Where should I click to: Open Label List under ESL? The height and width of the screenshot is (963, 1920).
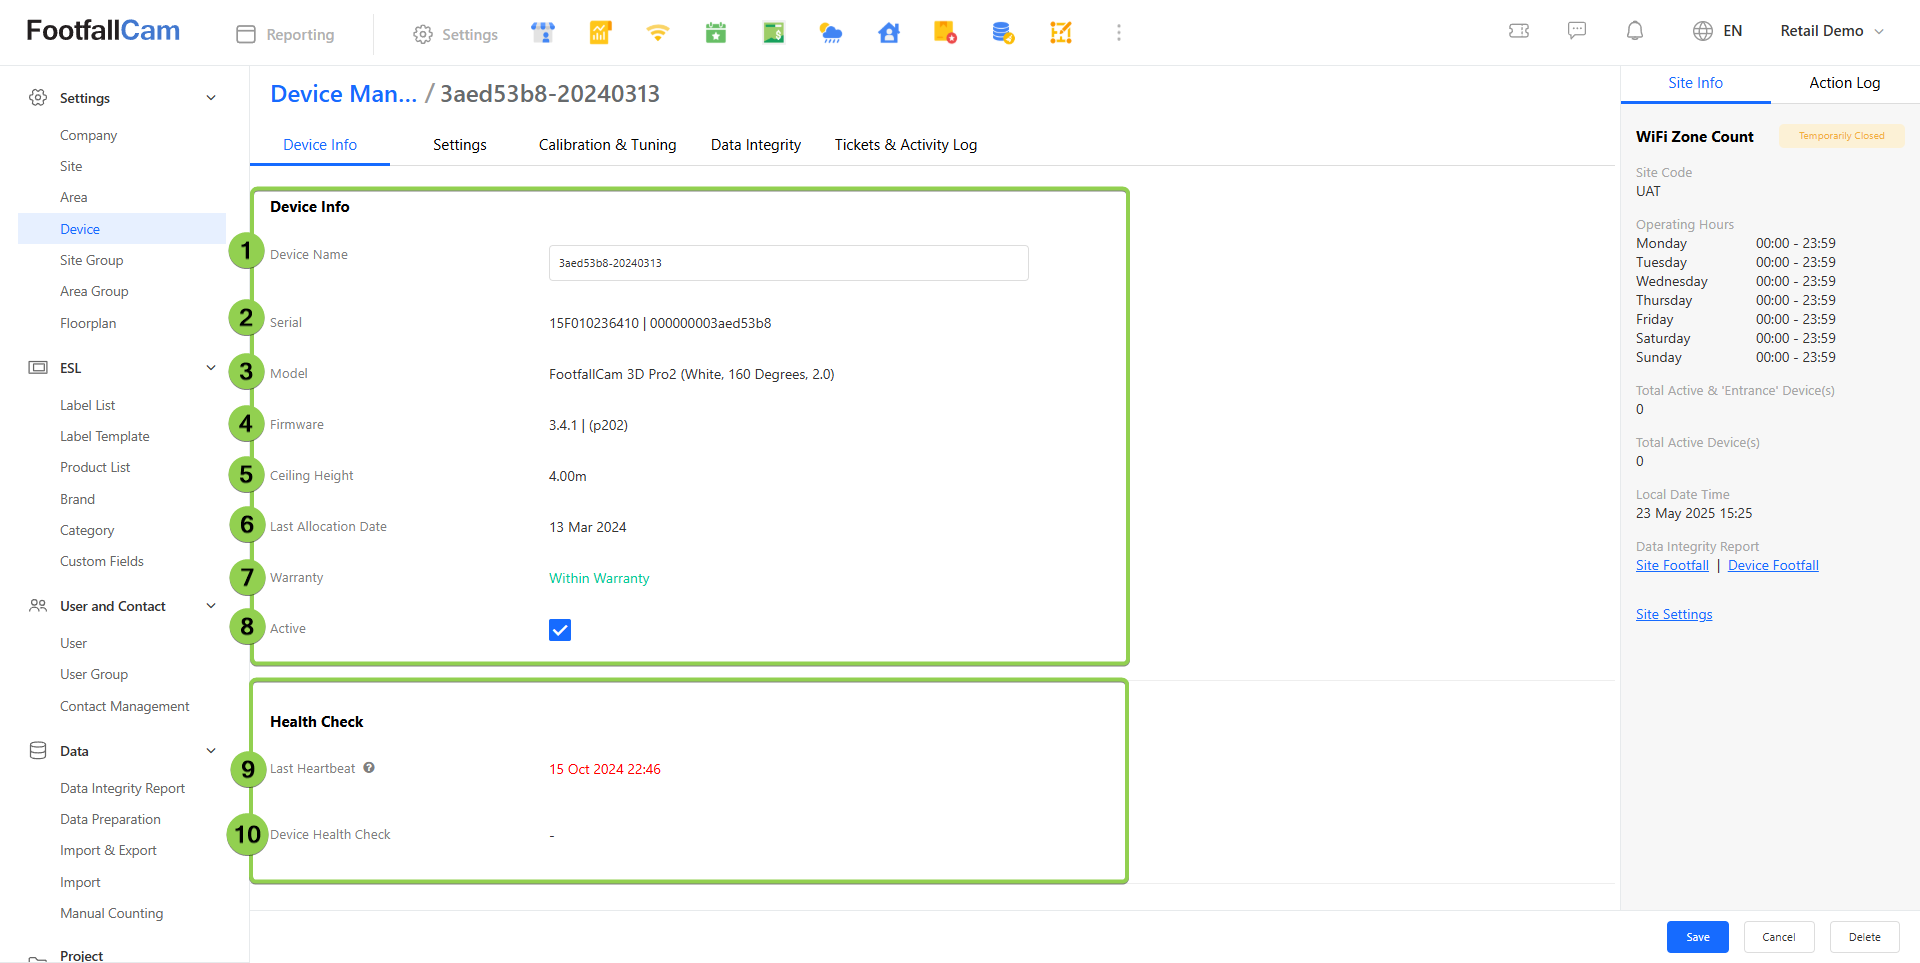[x=88, y=405]
